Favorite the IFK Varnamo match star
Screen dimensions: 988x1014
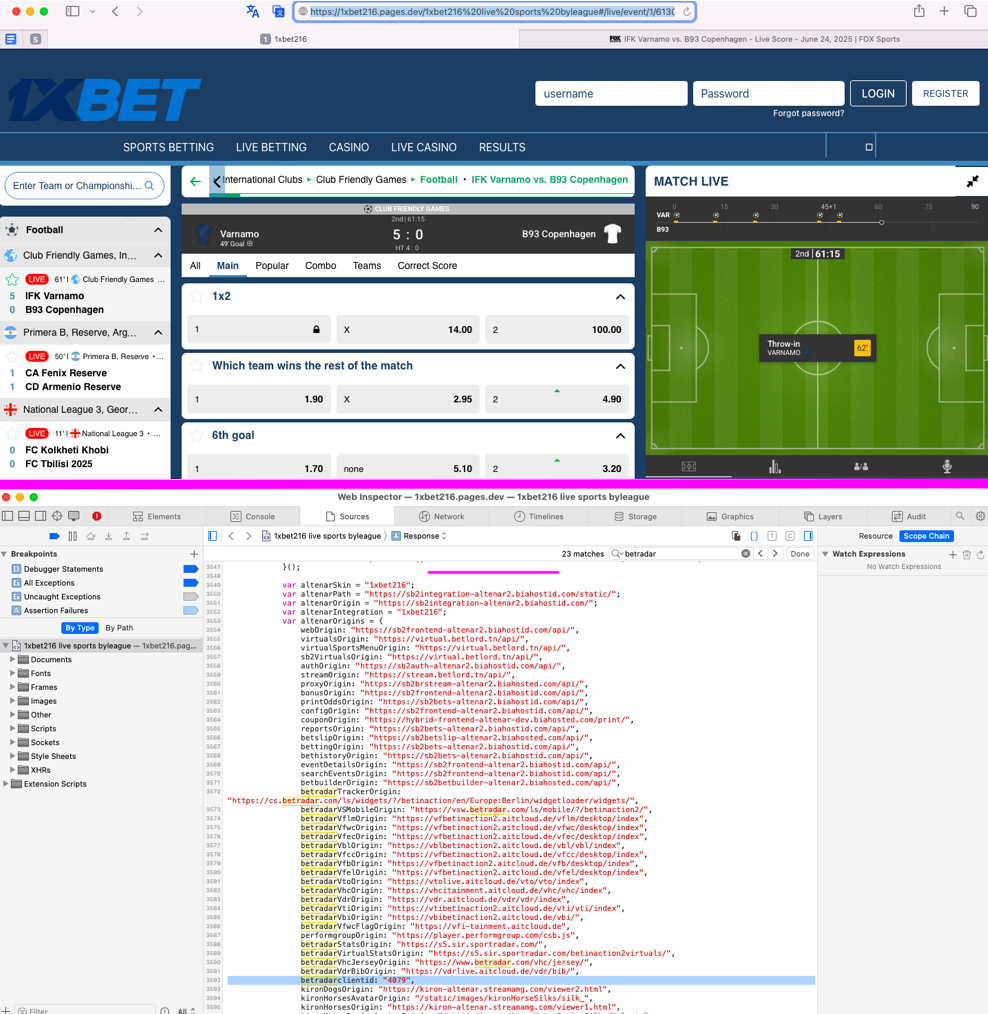tap(12, 279)
